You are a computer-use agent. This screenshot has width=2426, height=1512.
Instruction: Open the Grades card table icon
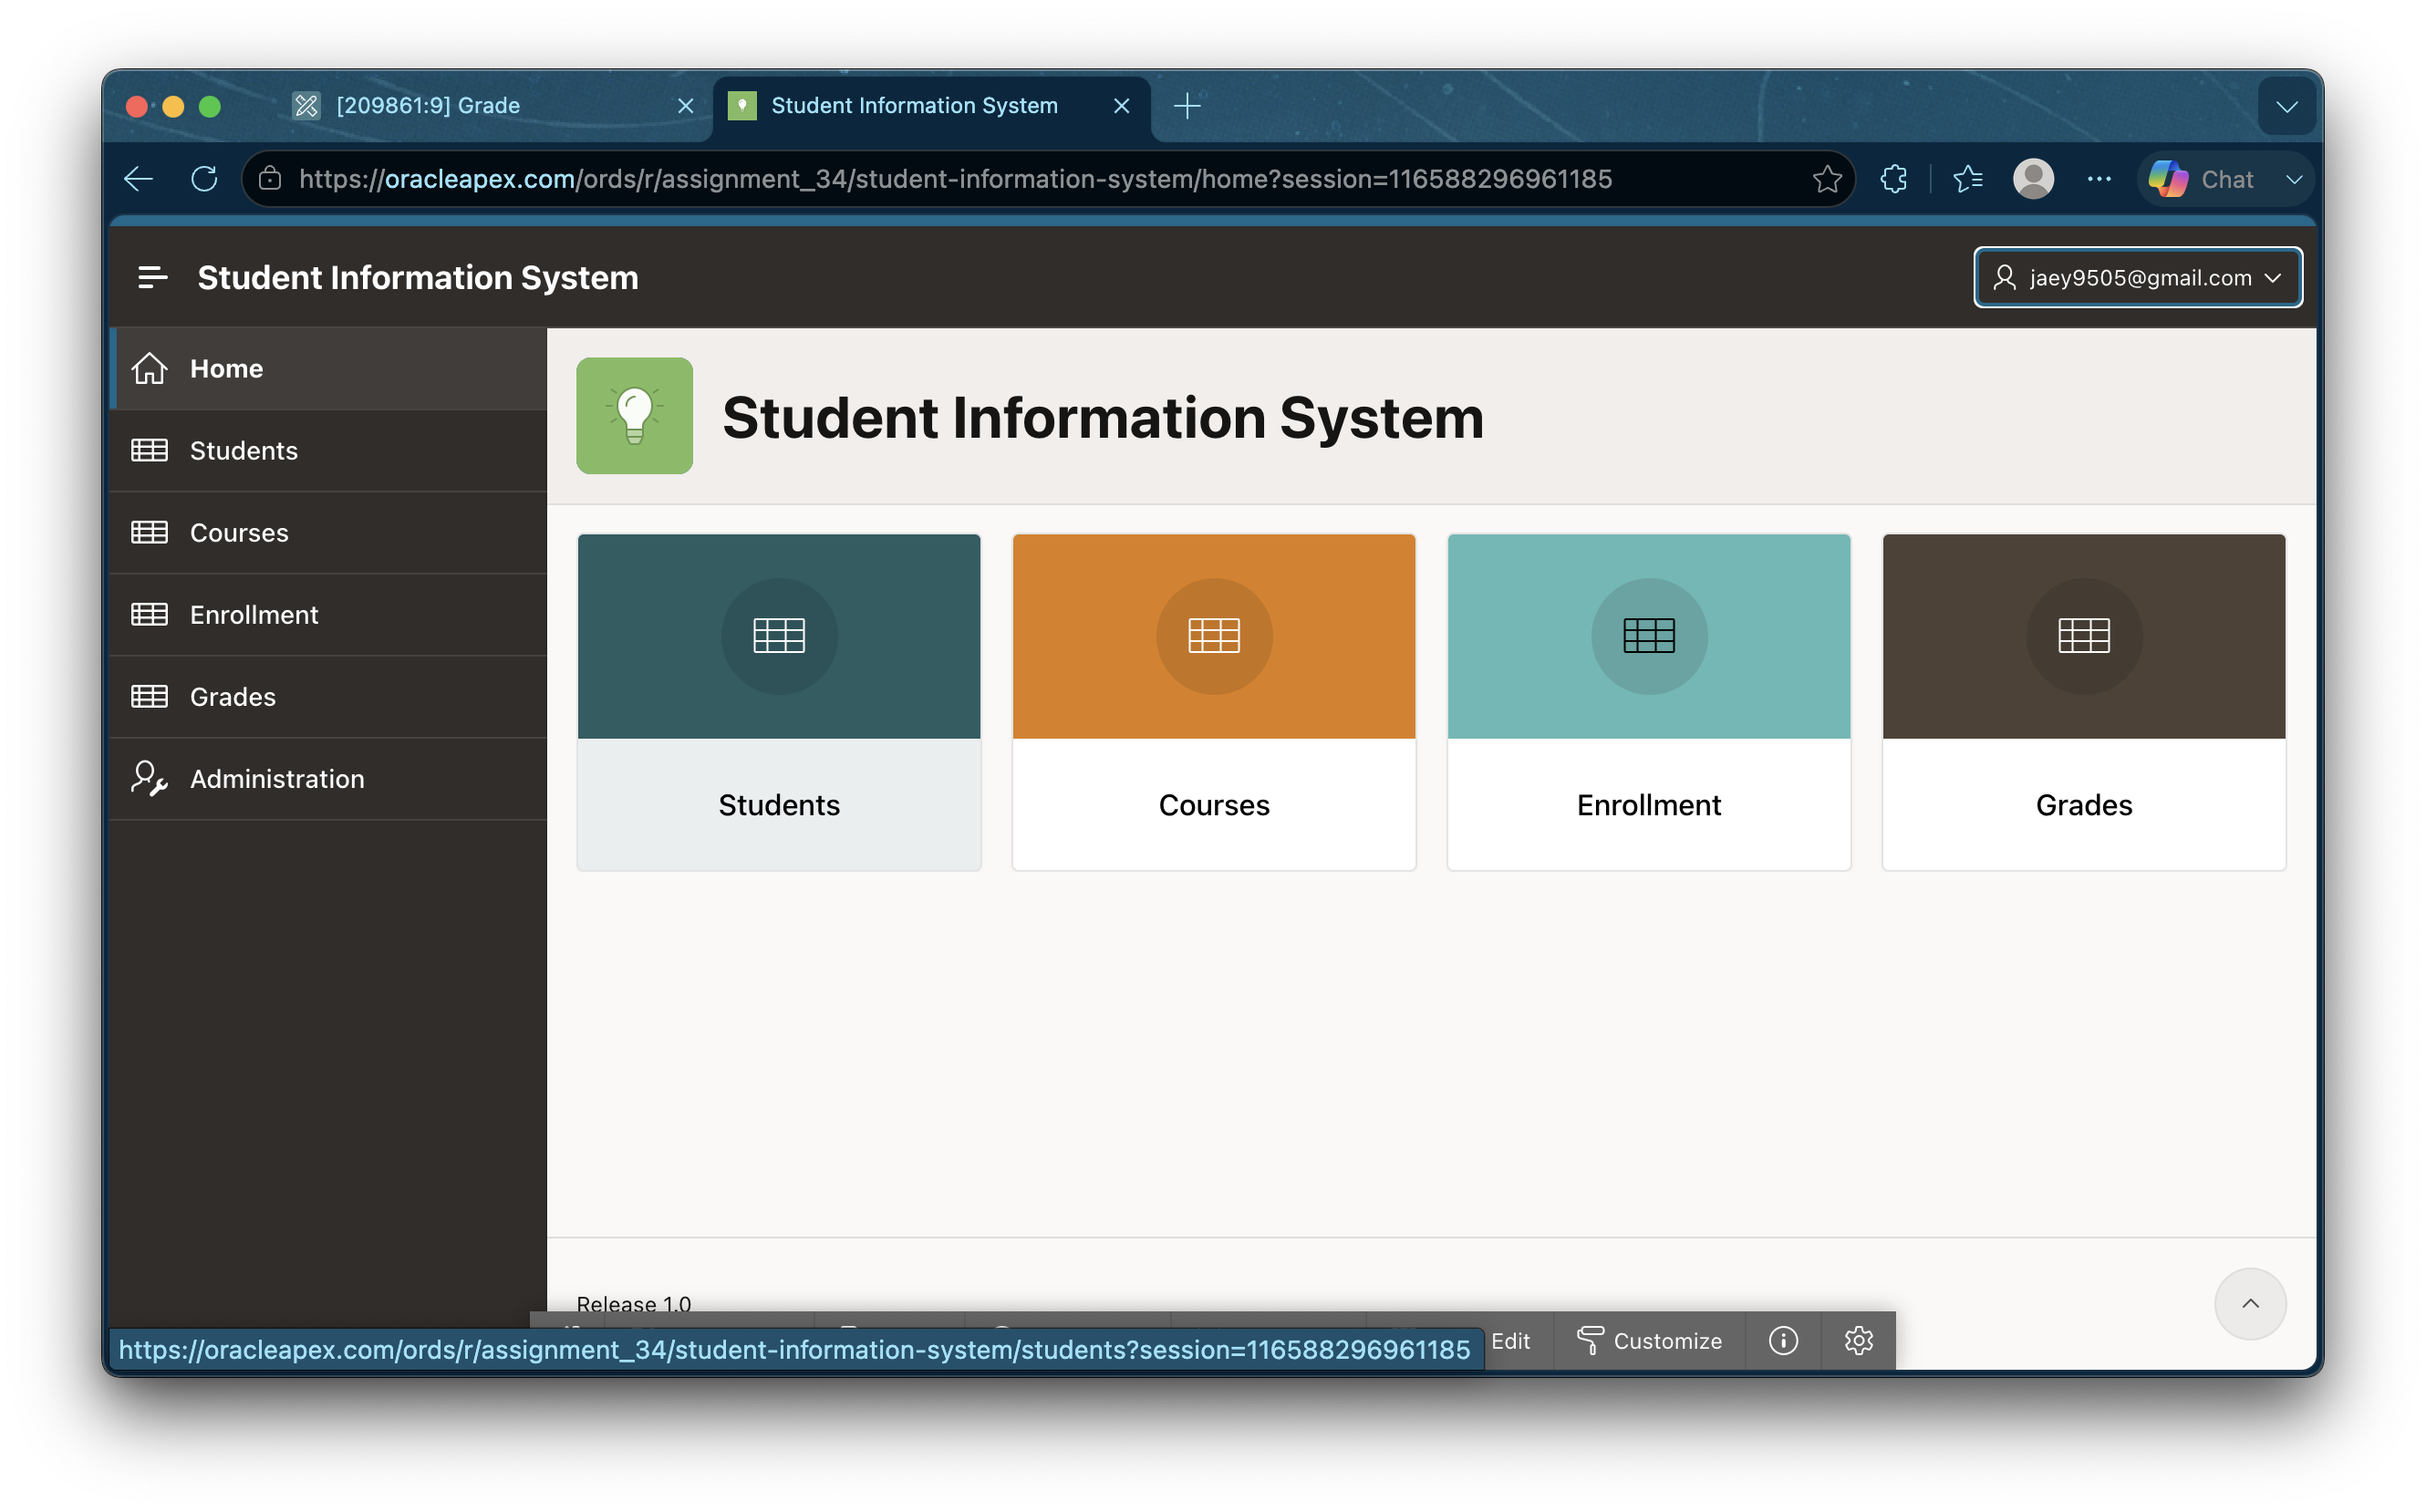tap(2084, 636)
